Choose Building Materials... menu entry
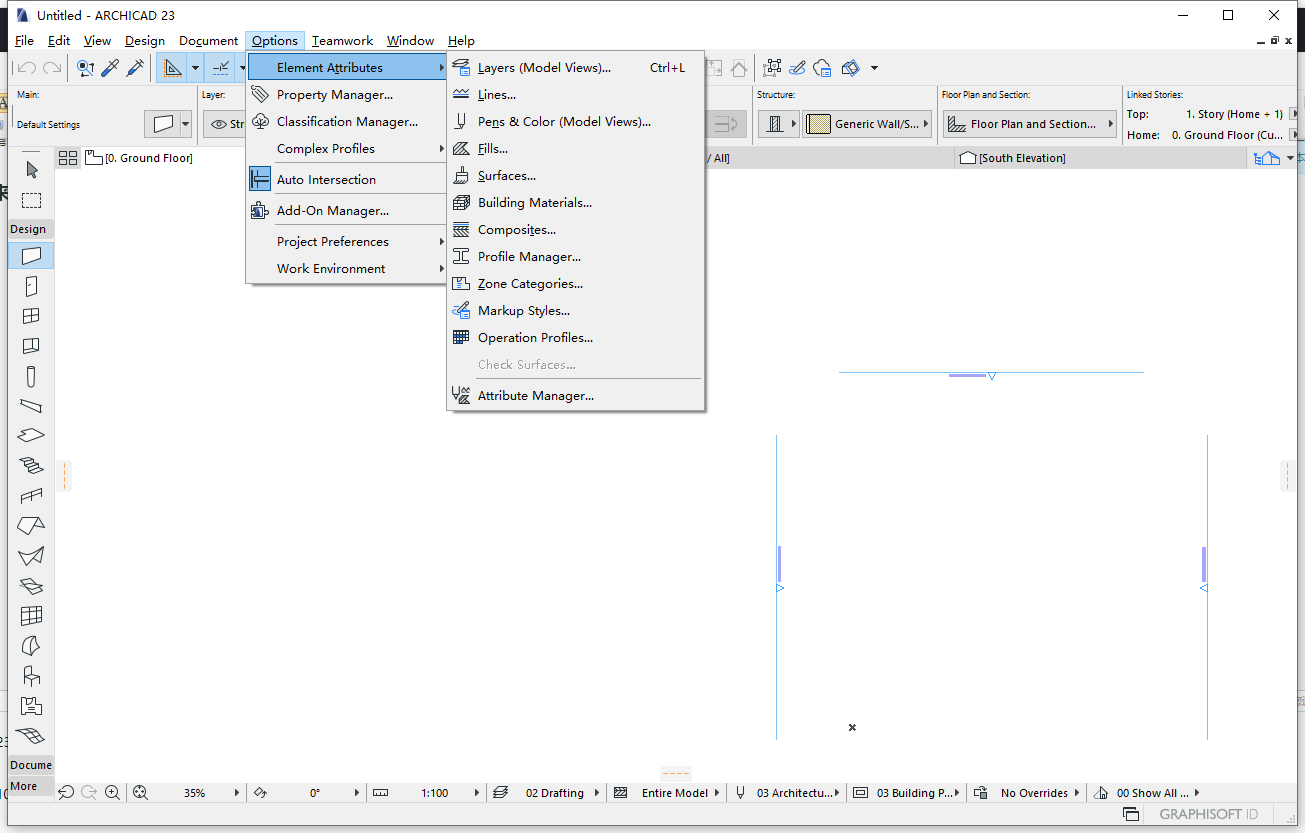Screen dimensions: 1305x833 pos(576,203)
